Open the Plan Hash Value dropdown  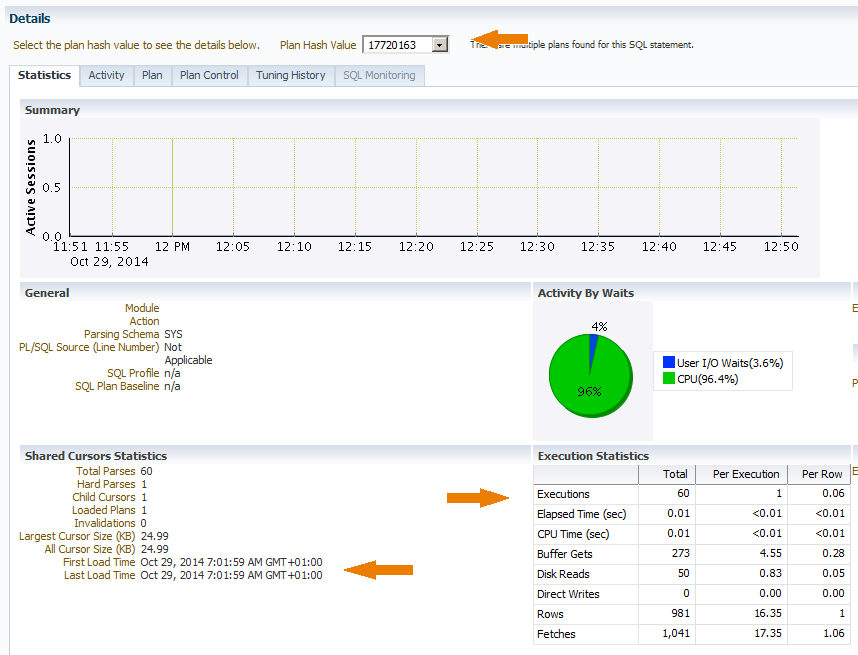tap(439, 45)
